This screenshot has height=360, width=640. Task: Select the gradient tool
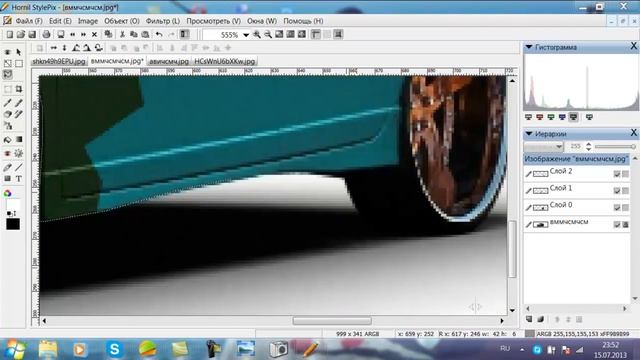[x=19, y=140]
